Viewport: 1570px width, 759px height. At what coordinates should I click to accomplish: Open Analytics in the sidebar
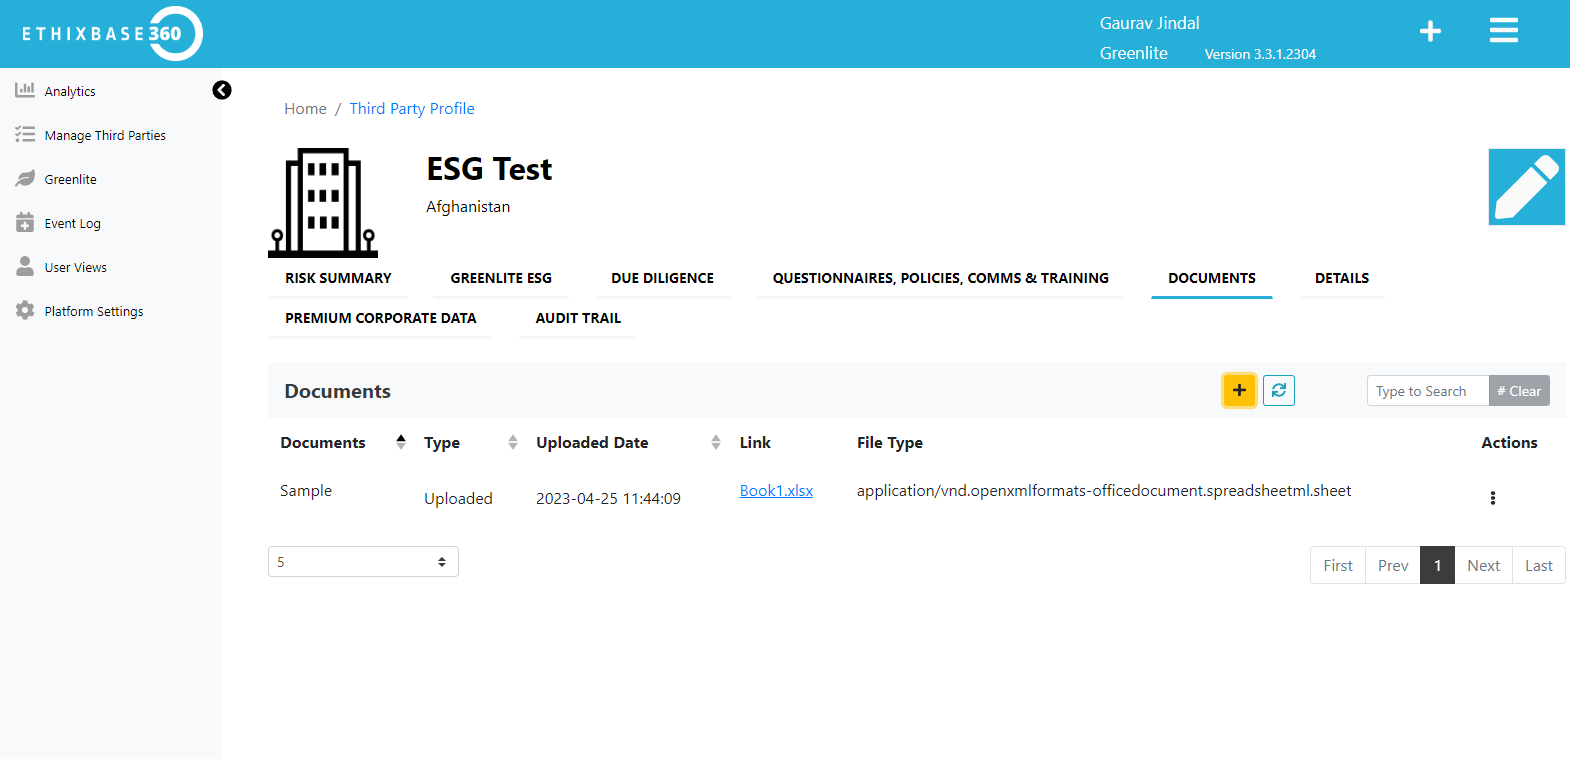coord(70,91)
